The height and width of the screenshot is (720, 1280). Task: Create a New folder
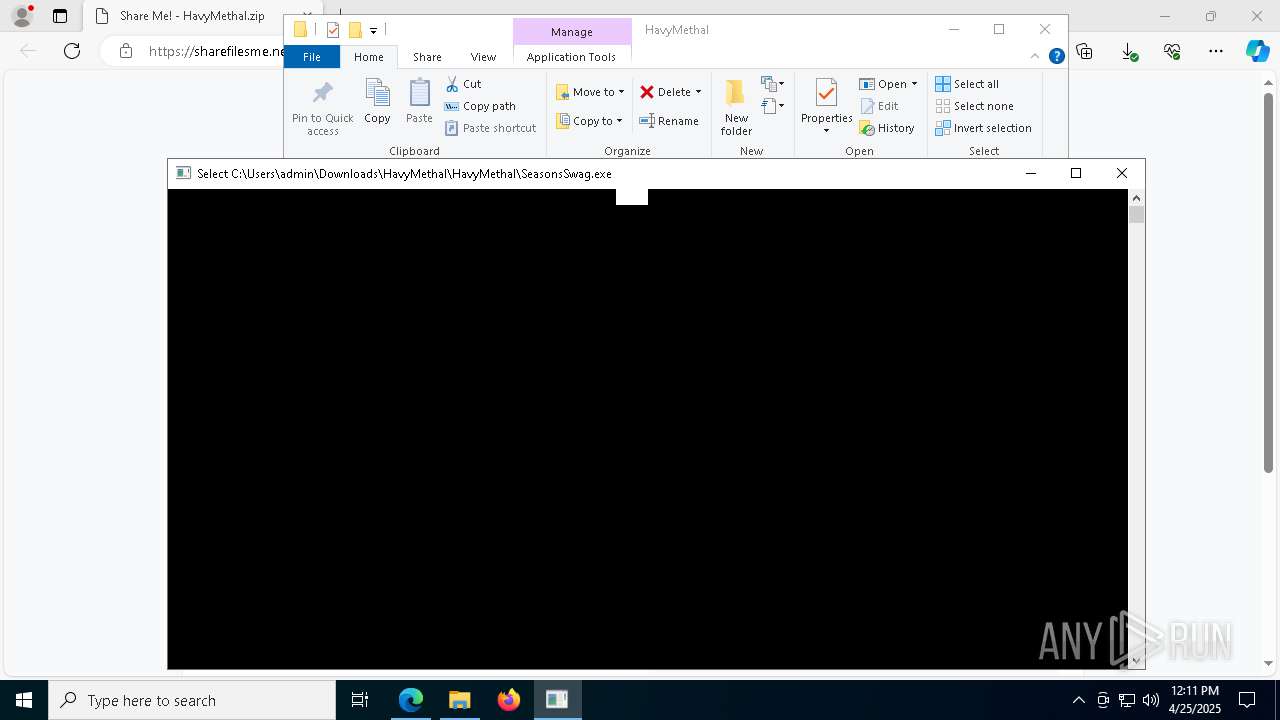tap(736, 107)
